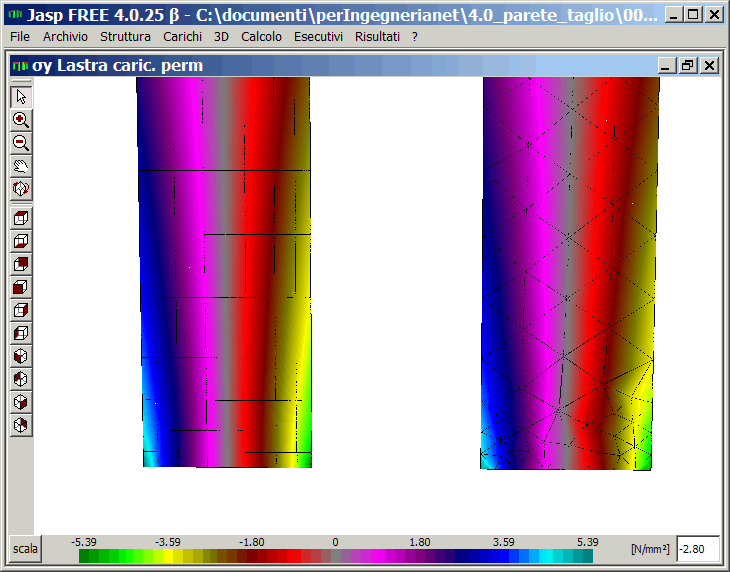Focus the -2.80 stress value field
This screenshot has width=730, height=572.
click(697, 549)
